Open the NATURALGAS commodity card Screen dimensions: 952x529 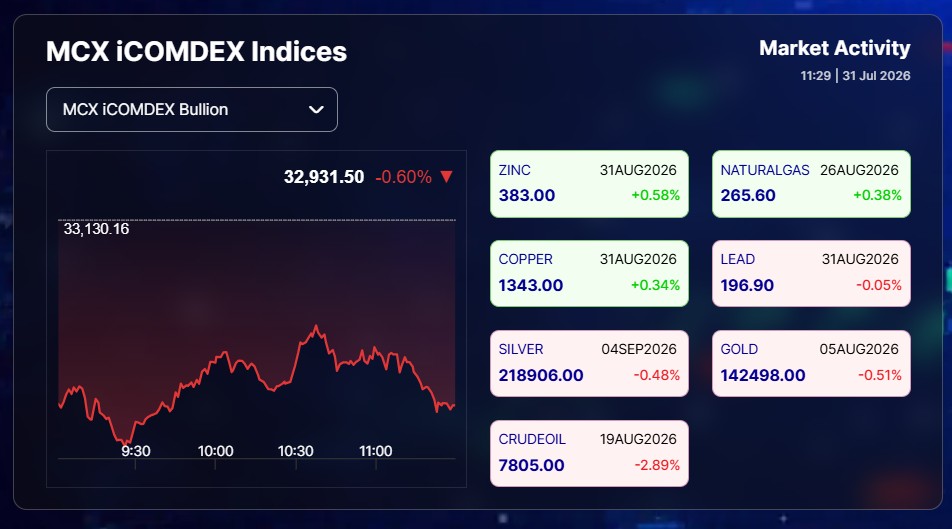click(811, 184)
